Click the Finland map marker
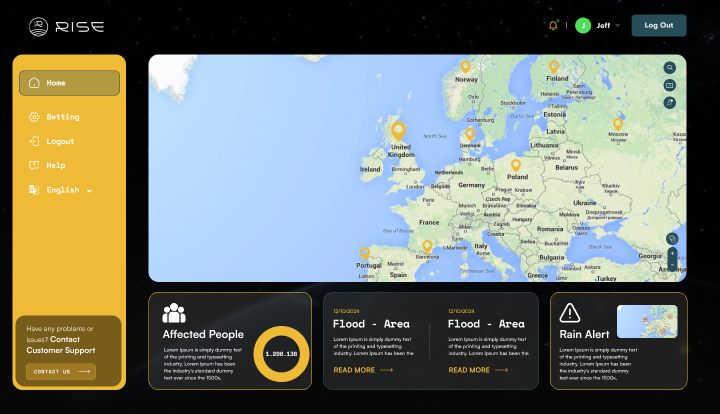This screenshot has height=414, width=720. [x=552, y=67]
